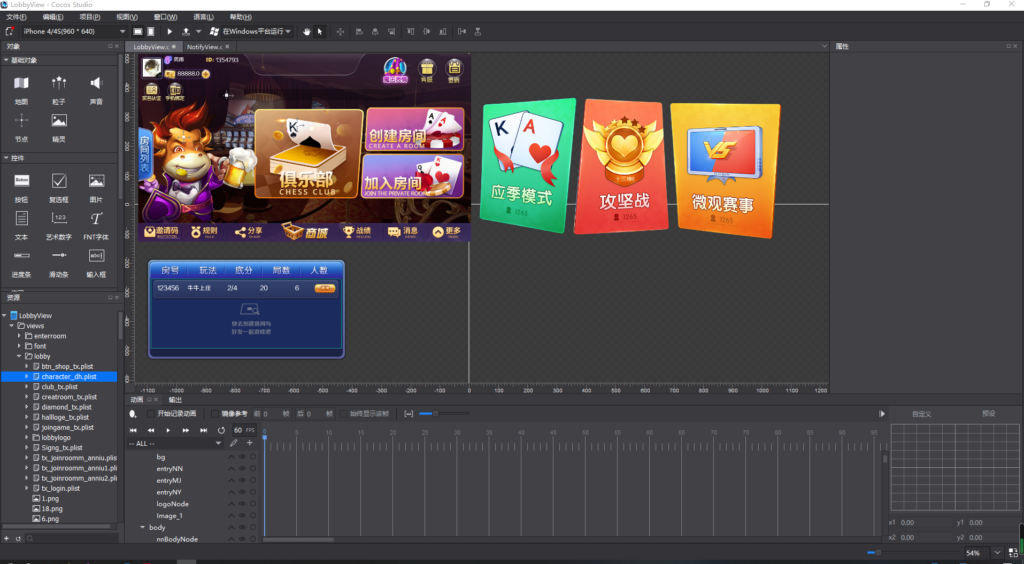Enable 开始记录动画 record animation checkbox
1024x564 pixels.
(151, 413)
